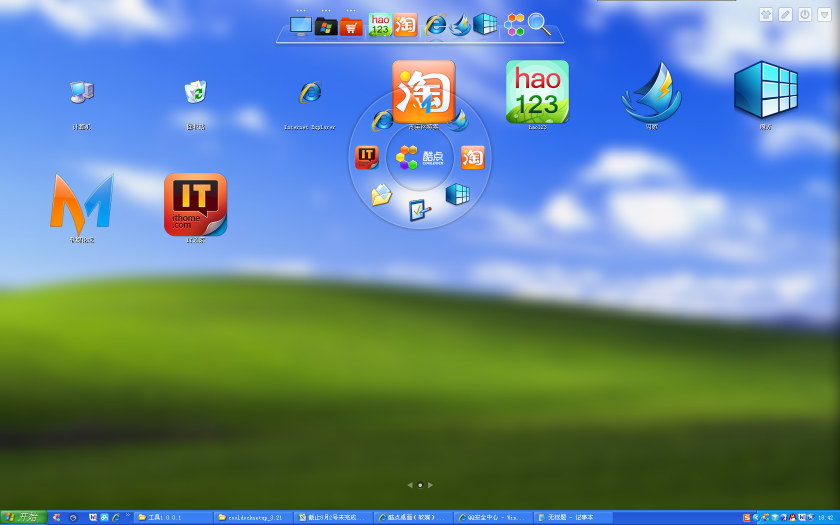Change skin via the shirt icon at top right
This screenshot has height=525, width=840.
(766, 14)
